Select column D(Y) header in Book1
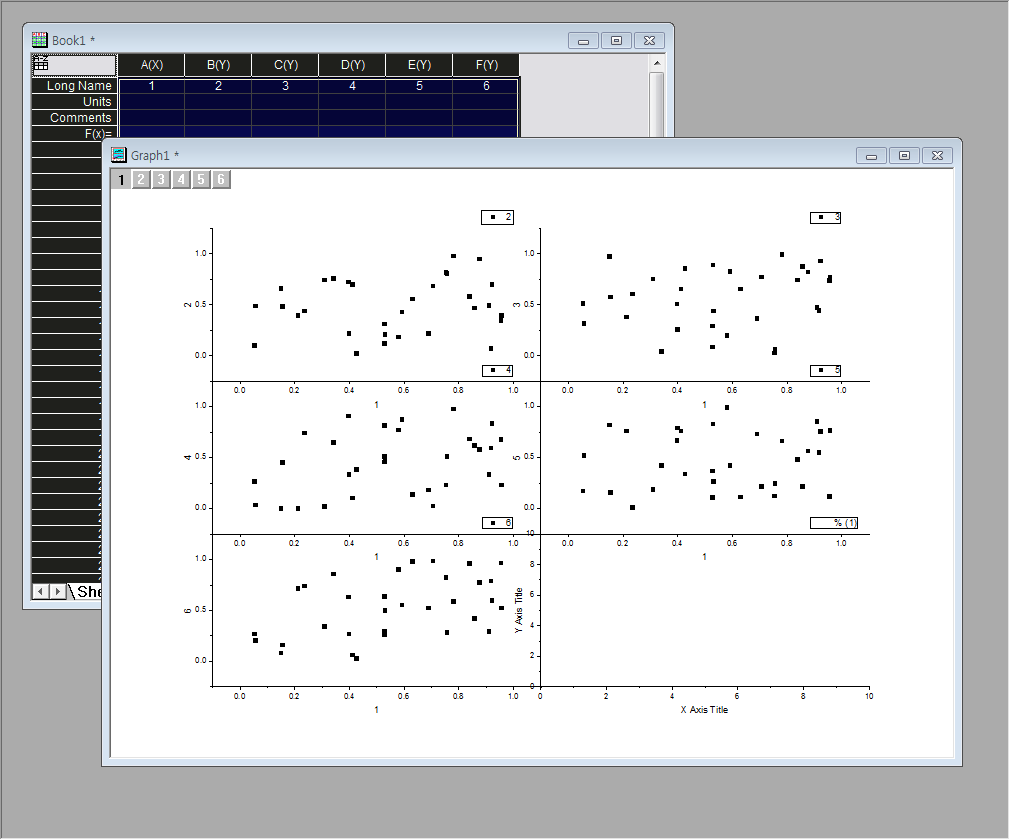Viewport: 1010px width, 840px height. coord(352,65)
